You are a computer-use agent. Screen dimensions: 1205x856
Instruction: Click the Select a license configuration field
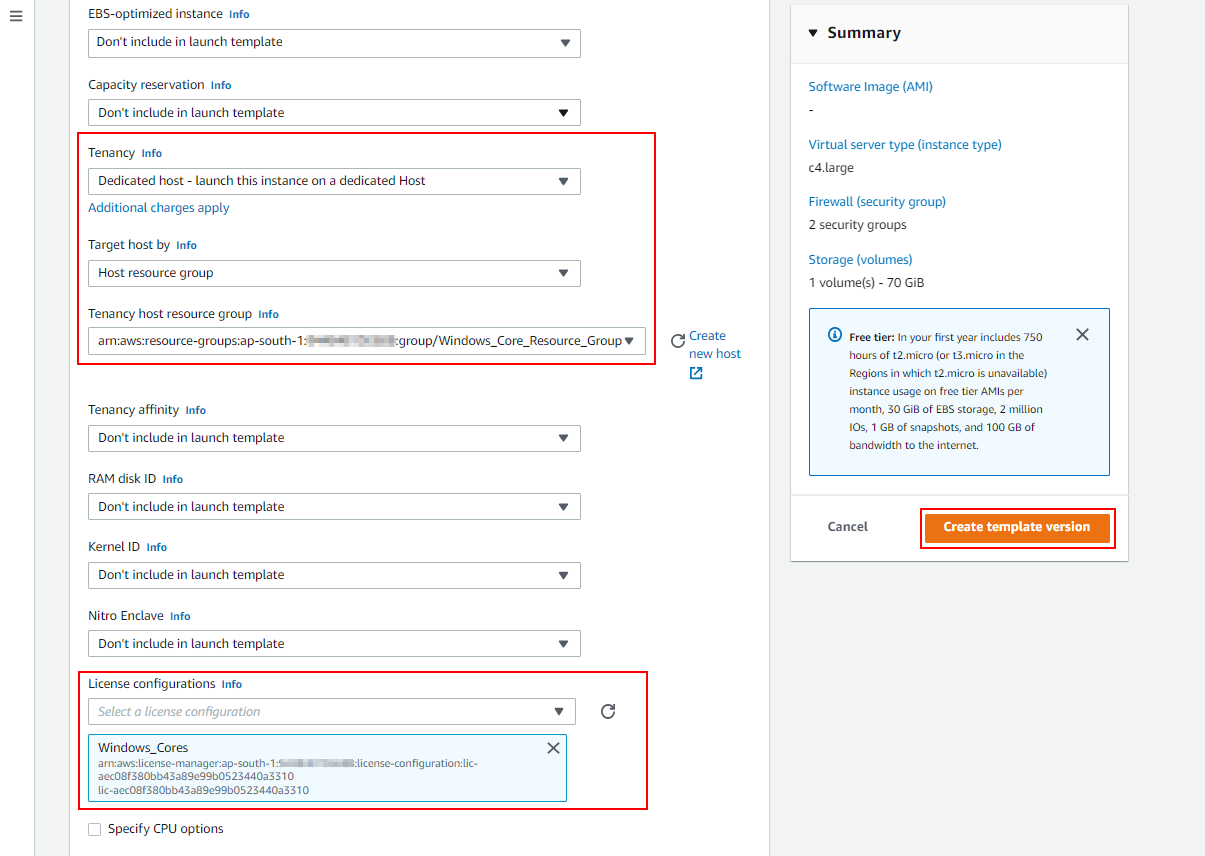click(x=330, y=711)
